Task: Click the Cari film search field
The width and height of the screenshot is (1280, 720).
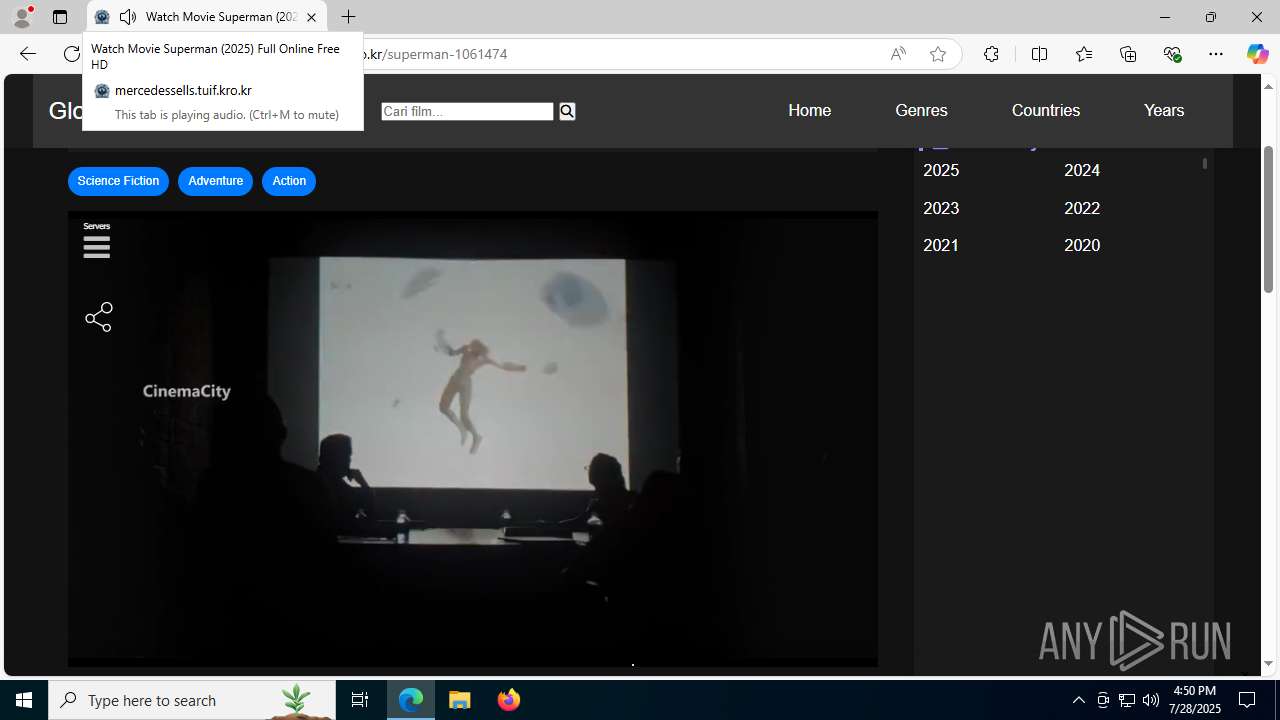Action: pos(467,111)
